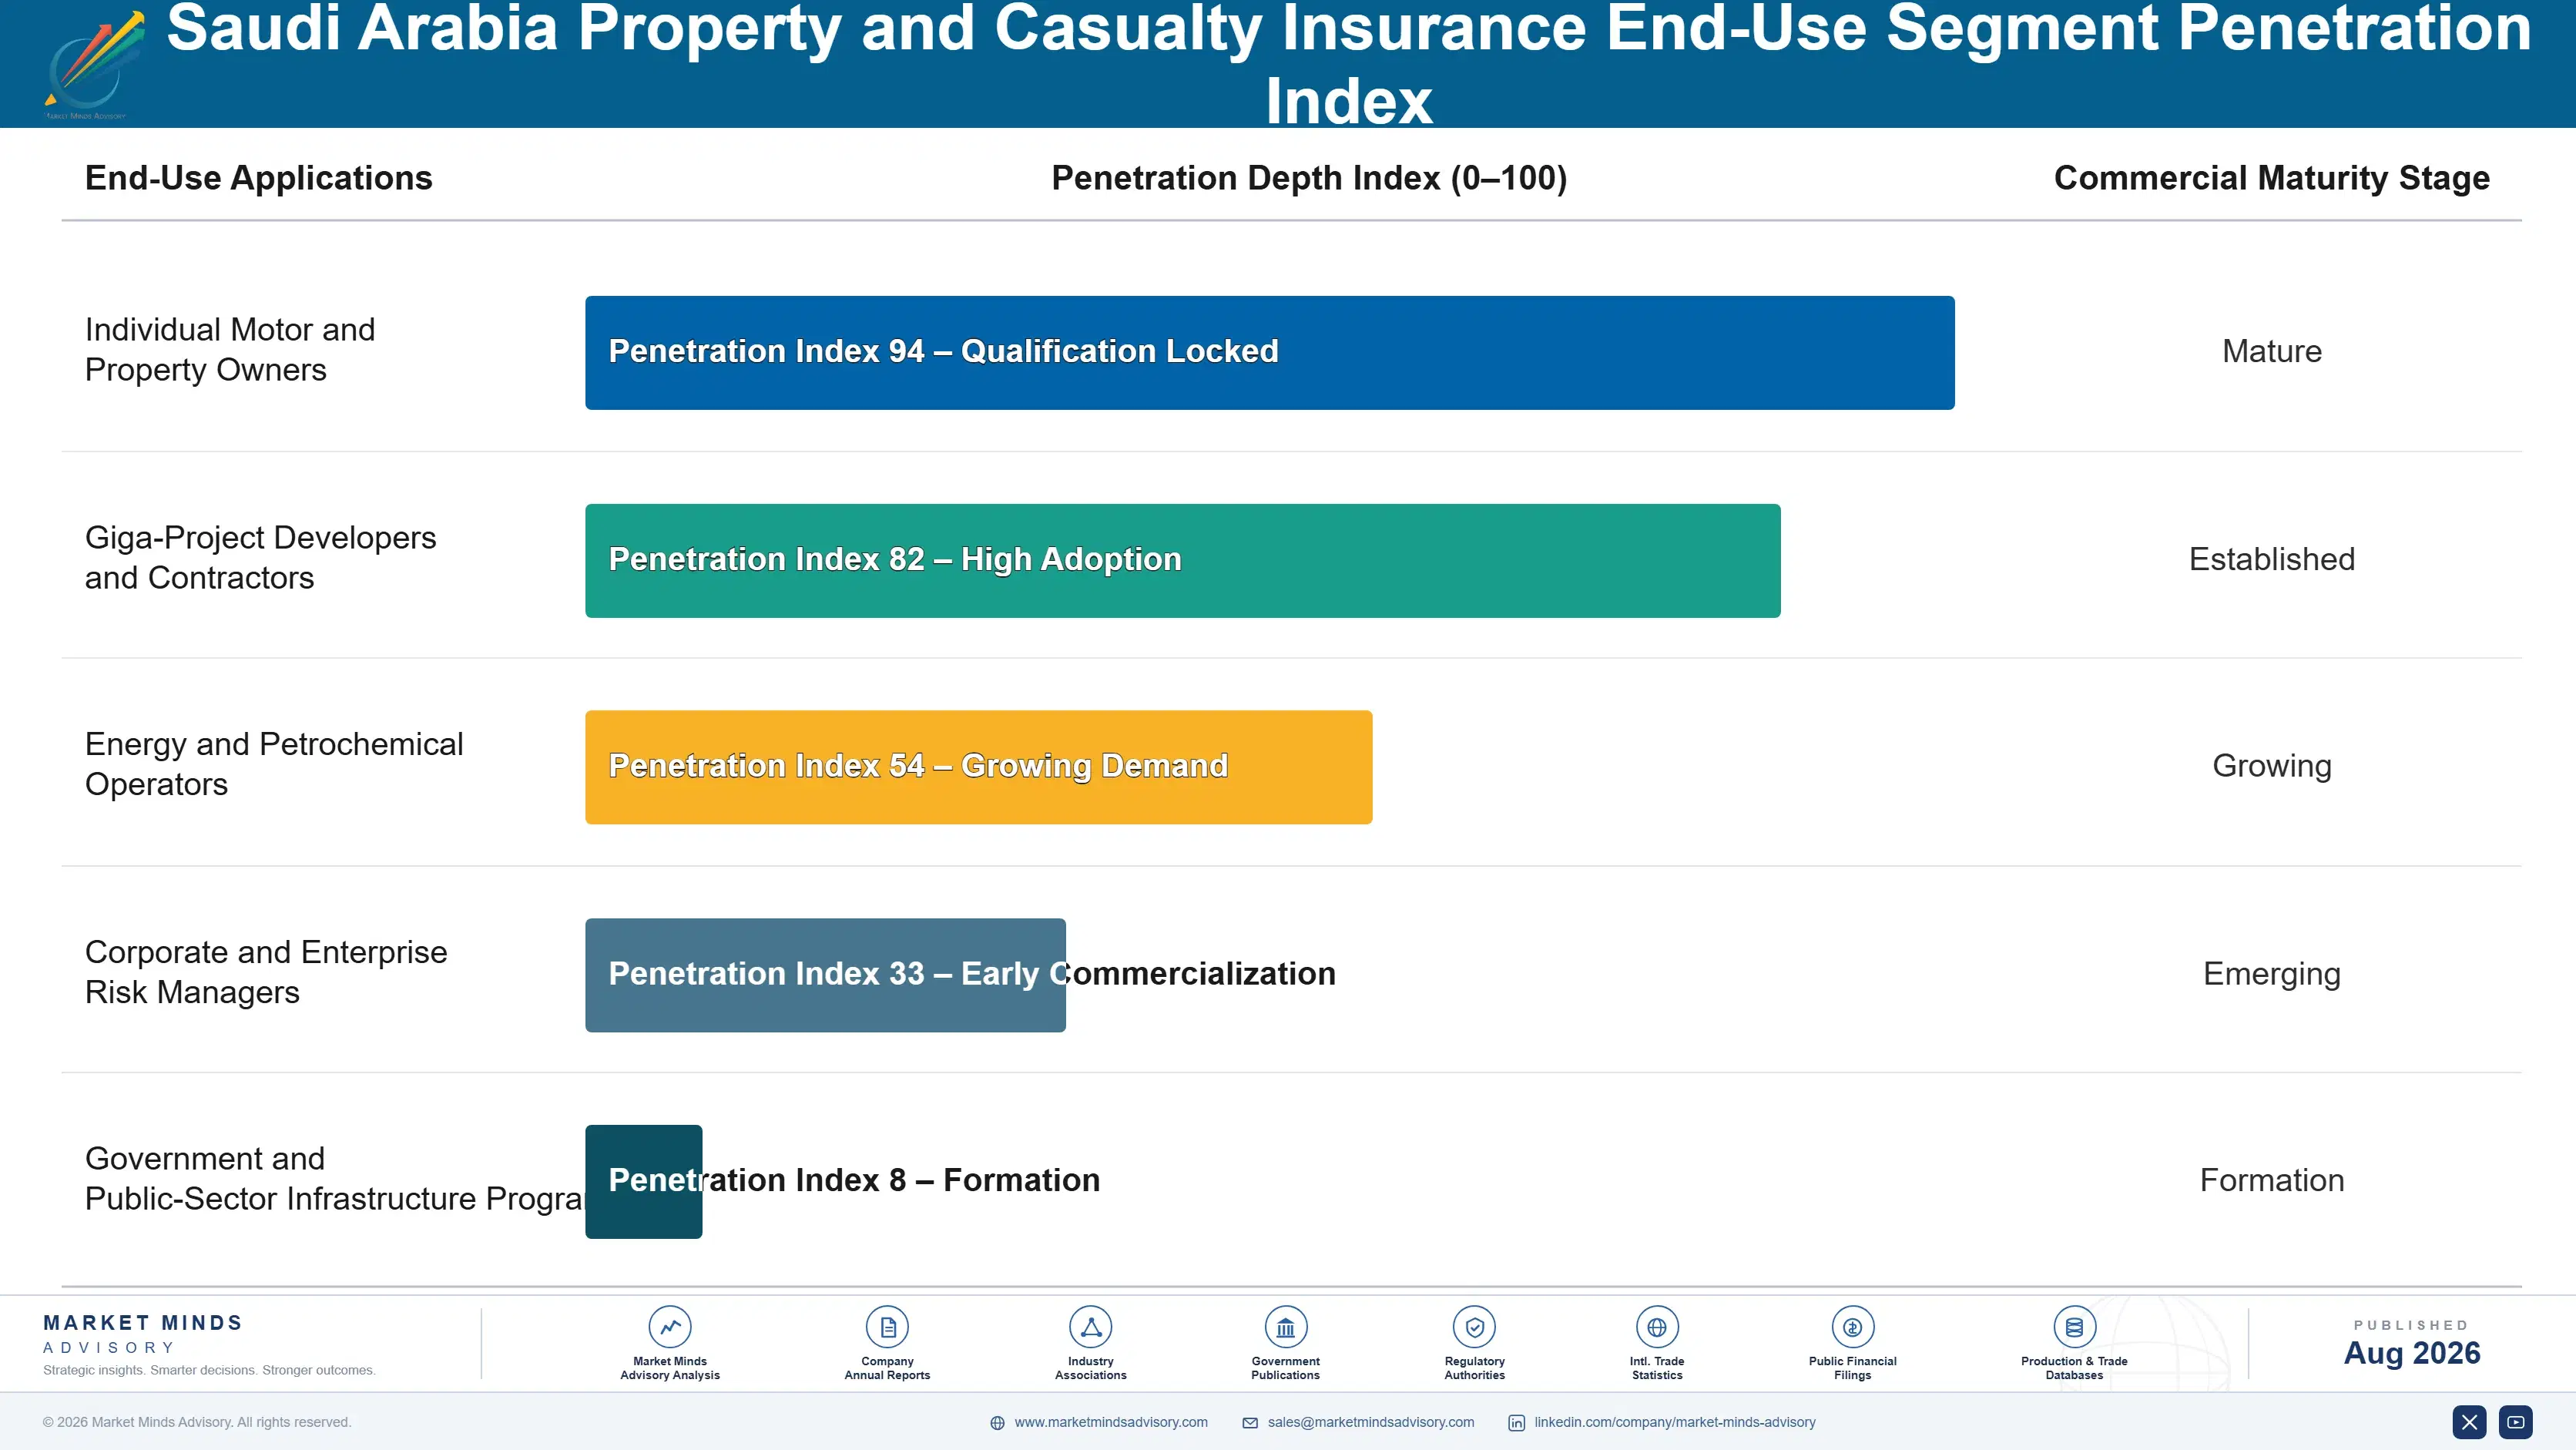Screen dimensions: 2576x1450
Task: Open linkedin.com/company/market-minds-advisory link
Action: (1675, 1422)
